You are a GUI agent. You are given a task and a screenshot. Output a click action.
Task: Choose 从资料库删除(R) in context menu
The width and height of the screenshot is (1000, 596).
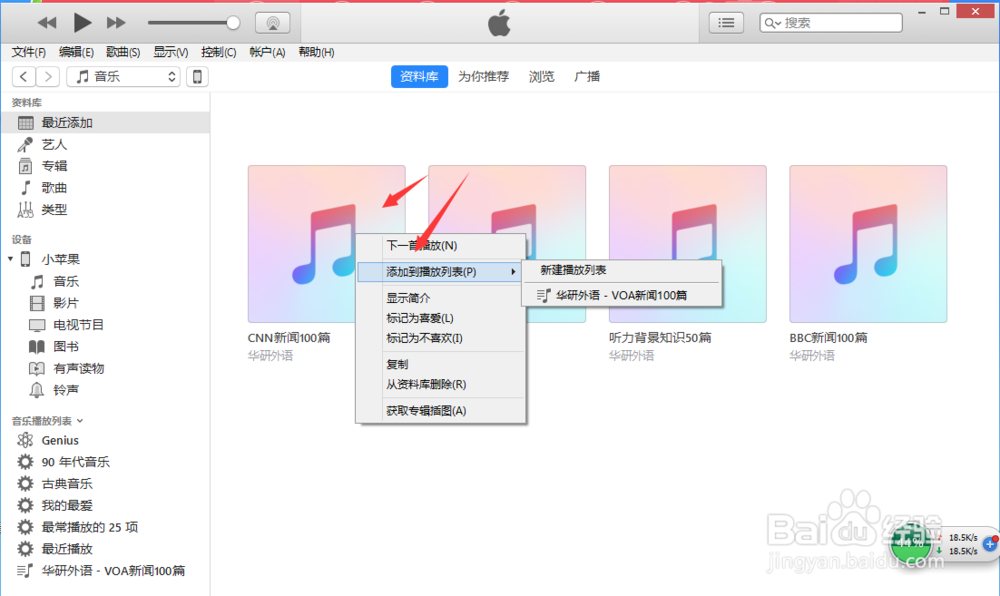[x=441, y=384]
